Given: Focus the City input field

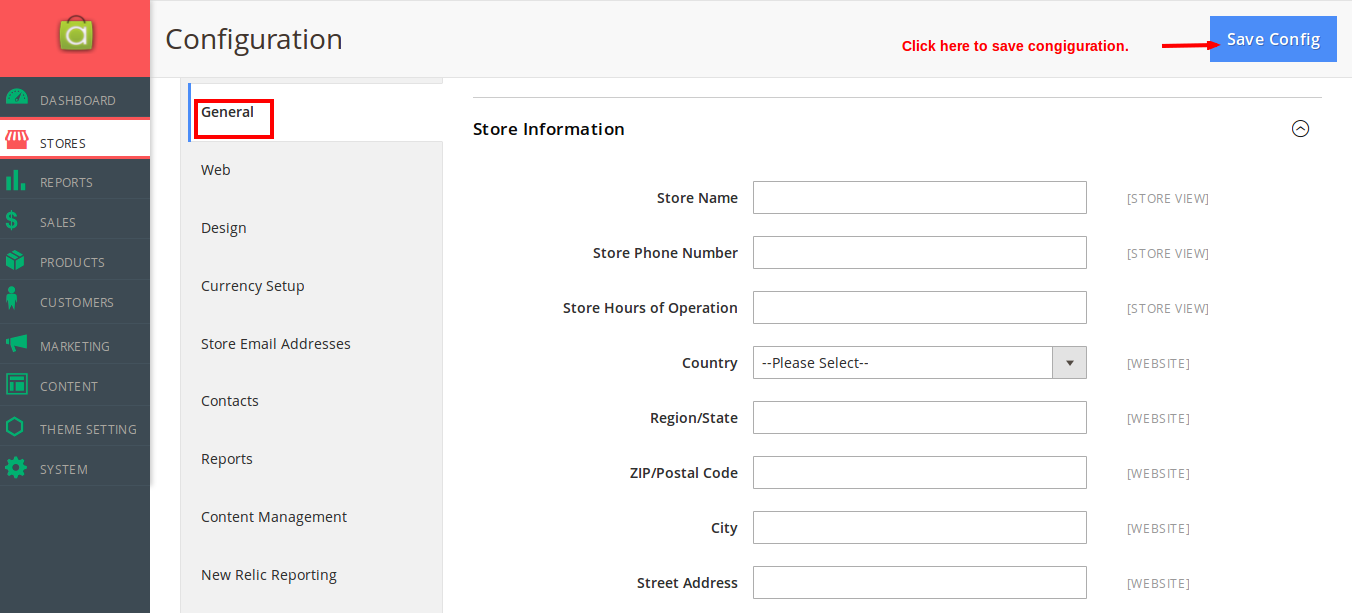Looking at the screenshot, I should point(919,528).
